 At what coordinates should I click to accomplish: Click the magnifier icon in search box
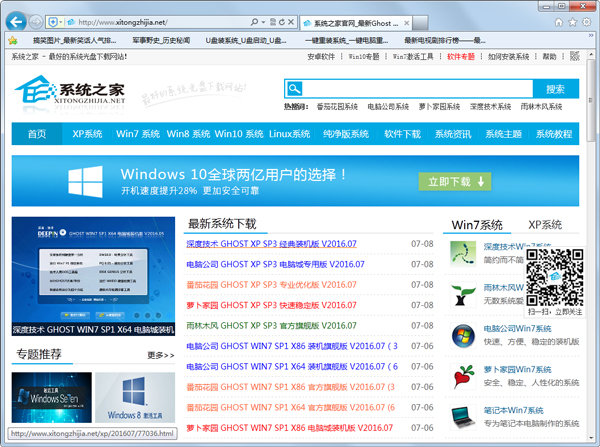coord(295,88)
